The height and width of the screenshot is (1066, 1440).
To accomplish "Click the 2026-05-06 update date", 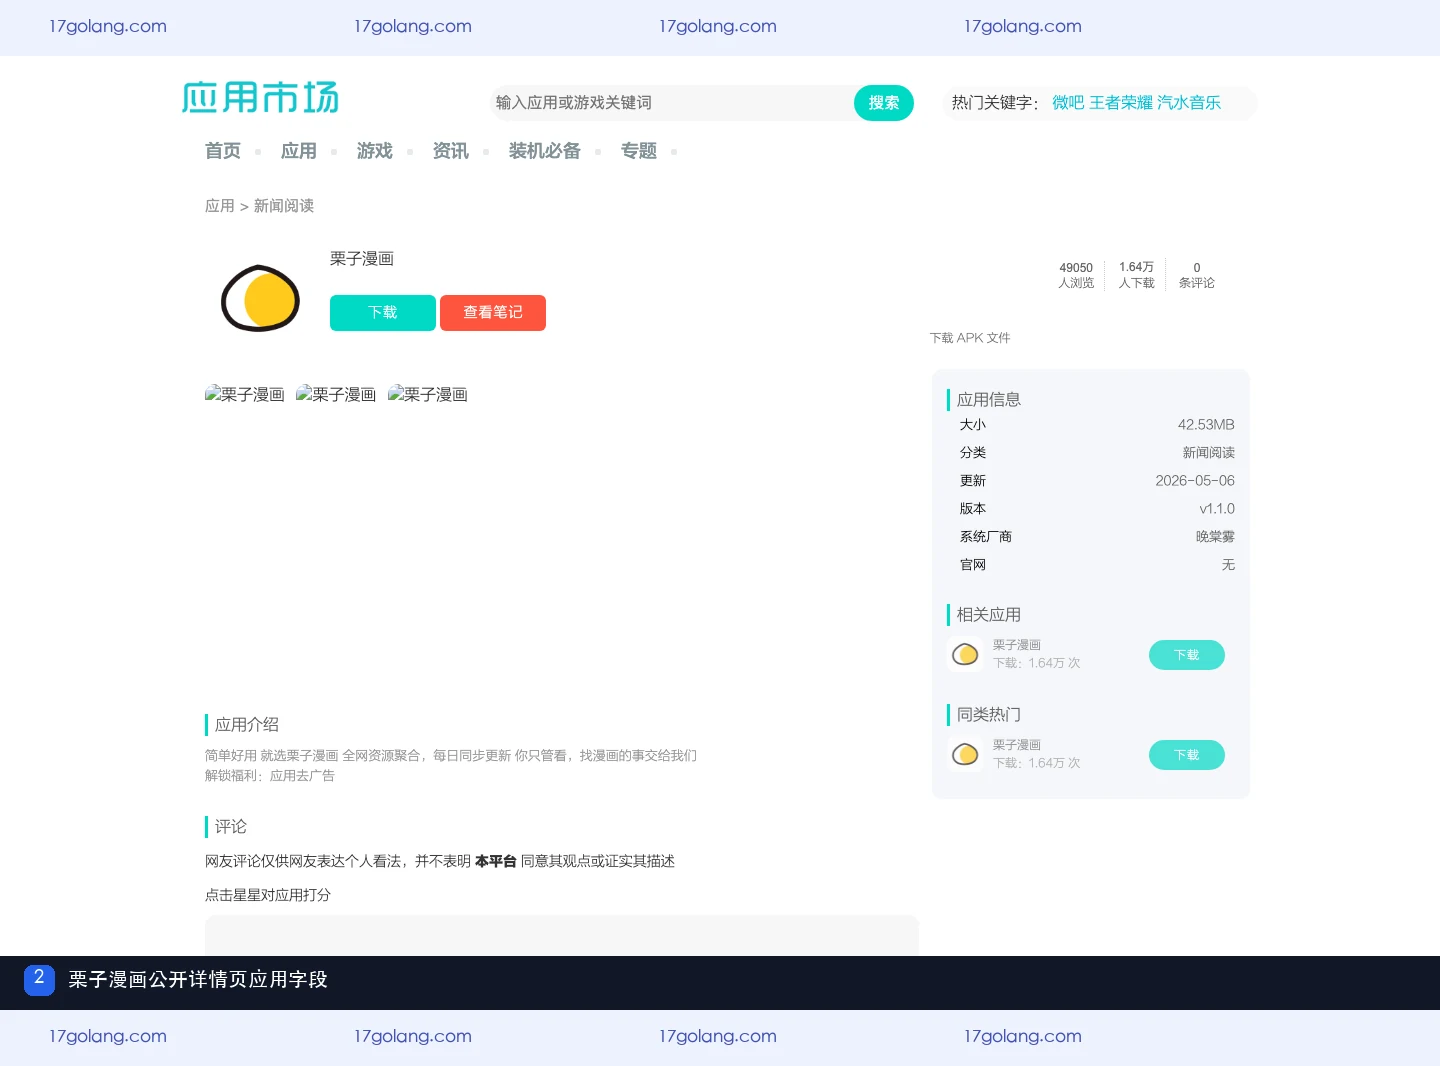I will coord(1195,481).
